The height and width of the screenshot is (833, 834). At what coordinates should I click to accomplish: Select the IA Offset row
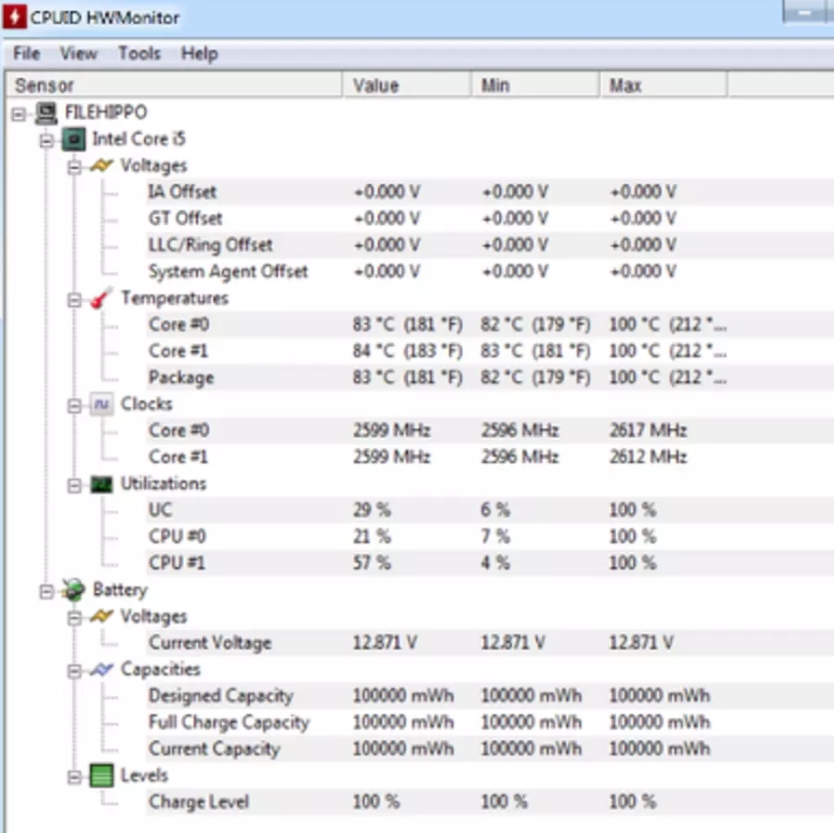[x=489, y=192]
